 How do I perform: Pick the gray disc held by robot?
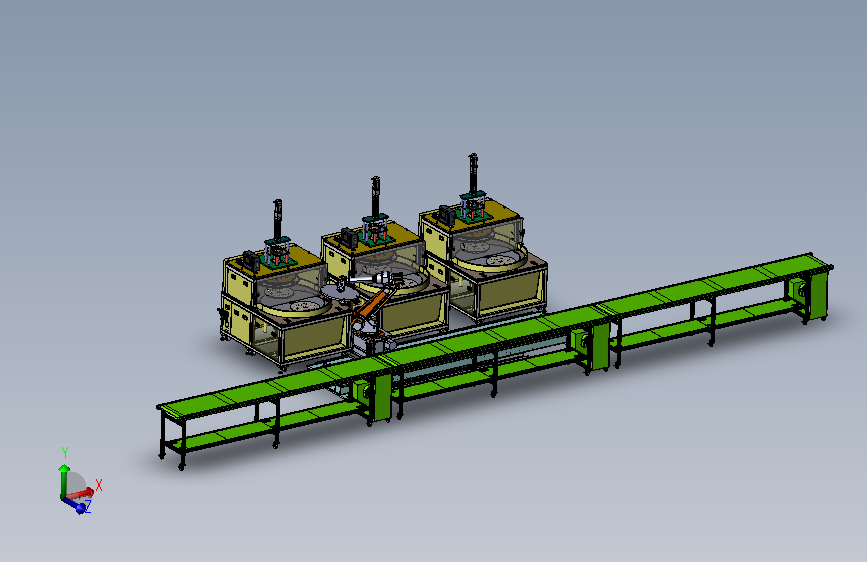coord(341,293)
